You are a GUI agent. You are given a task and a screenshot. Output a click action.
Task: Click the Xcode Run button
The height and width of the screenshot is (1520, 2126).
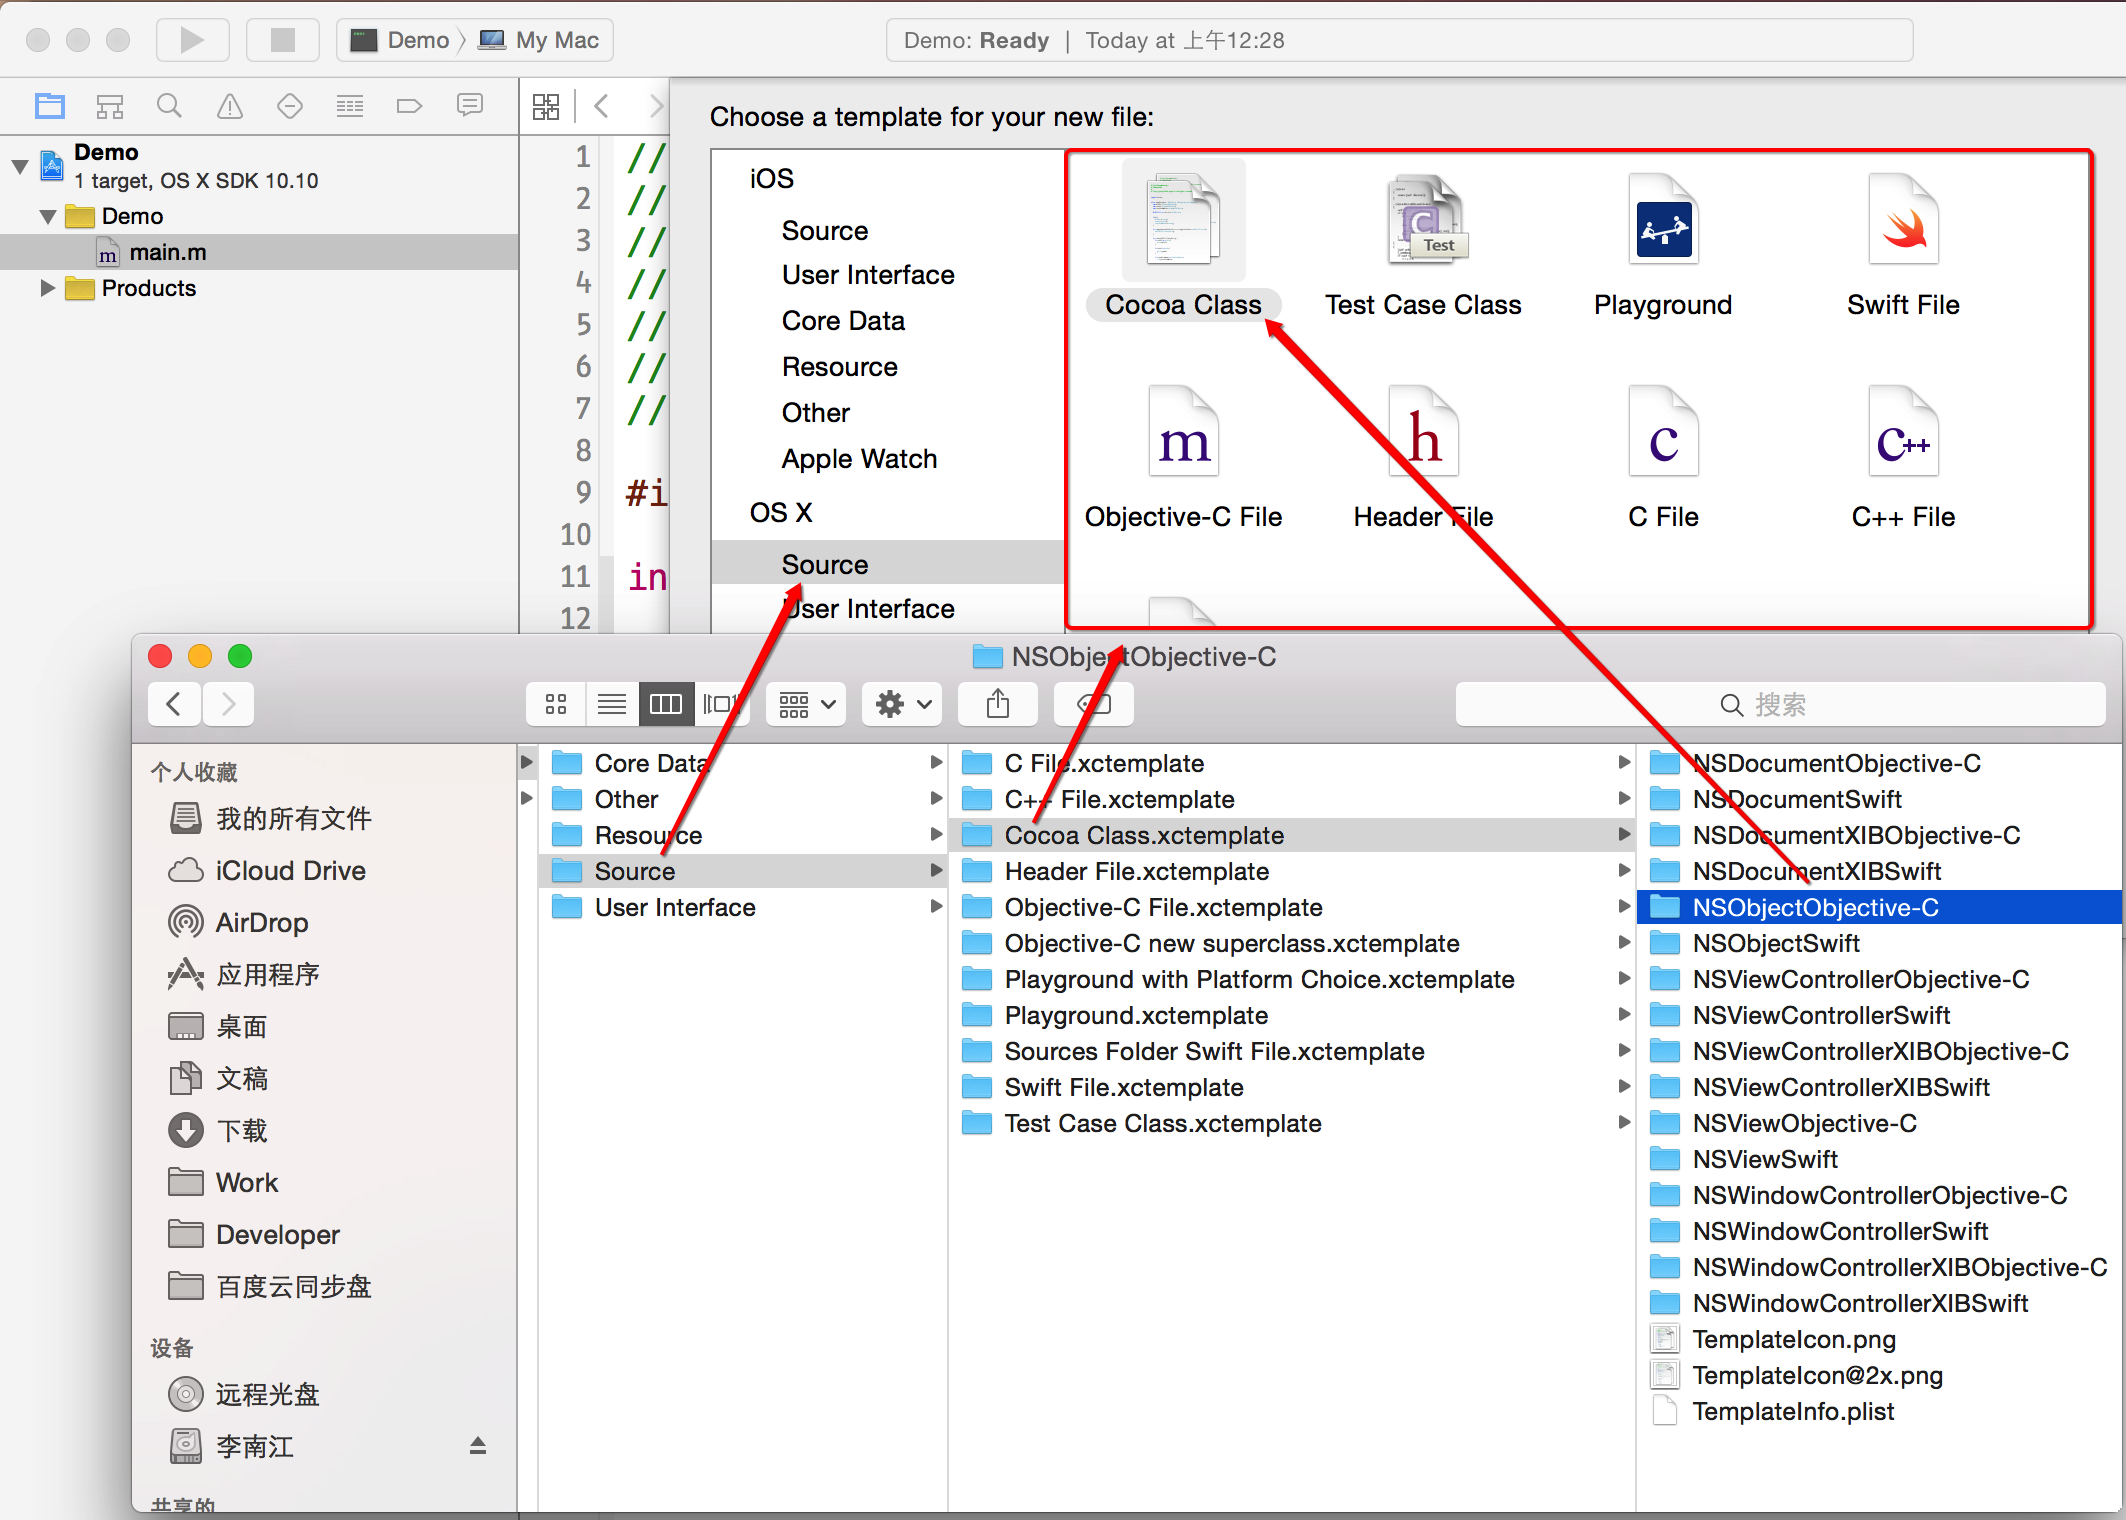tap(192, 40)
